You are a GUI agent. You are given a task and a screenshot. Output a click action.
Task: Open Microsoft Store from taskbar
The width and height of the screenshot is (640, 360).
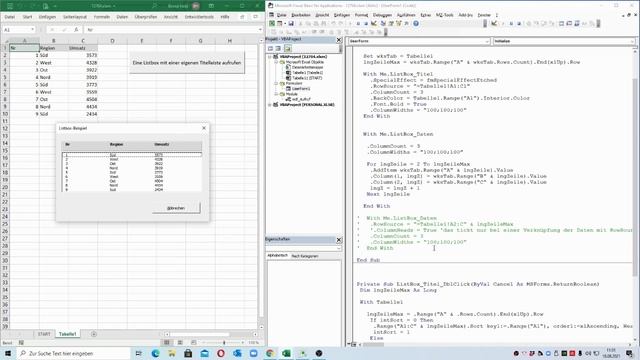pos(188,353)
